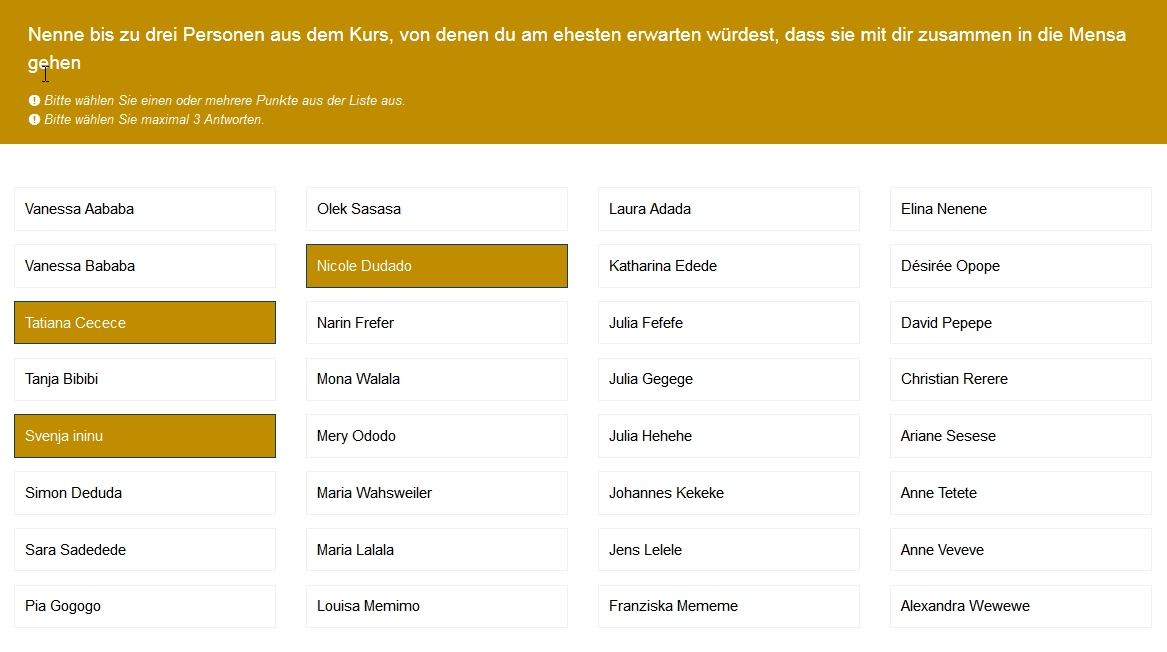Screen dimensions: 1167x652
Task: Select Narin Frefer
Action: (x=437, y=323)
